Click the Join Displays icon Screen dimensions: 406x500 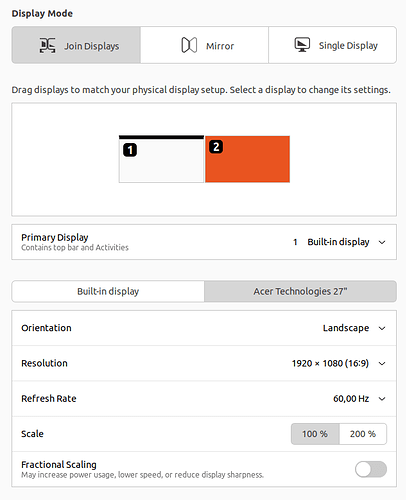tap(47, 45)
